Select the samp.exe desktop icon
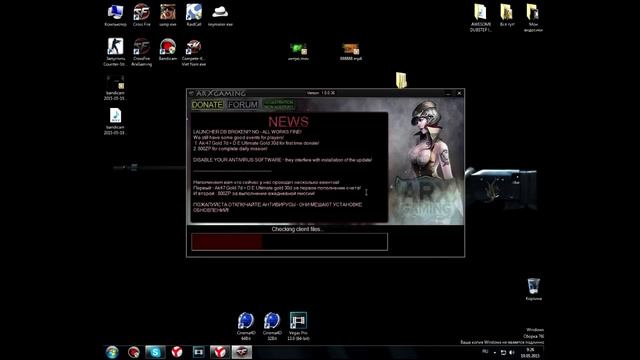The height and width of the screenshot is (360, 640). (168, 15)
